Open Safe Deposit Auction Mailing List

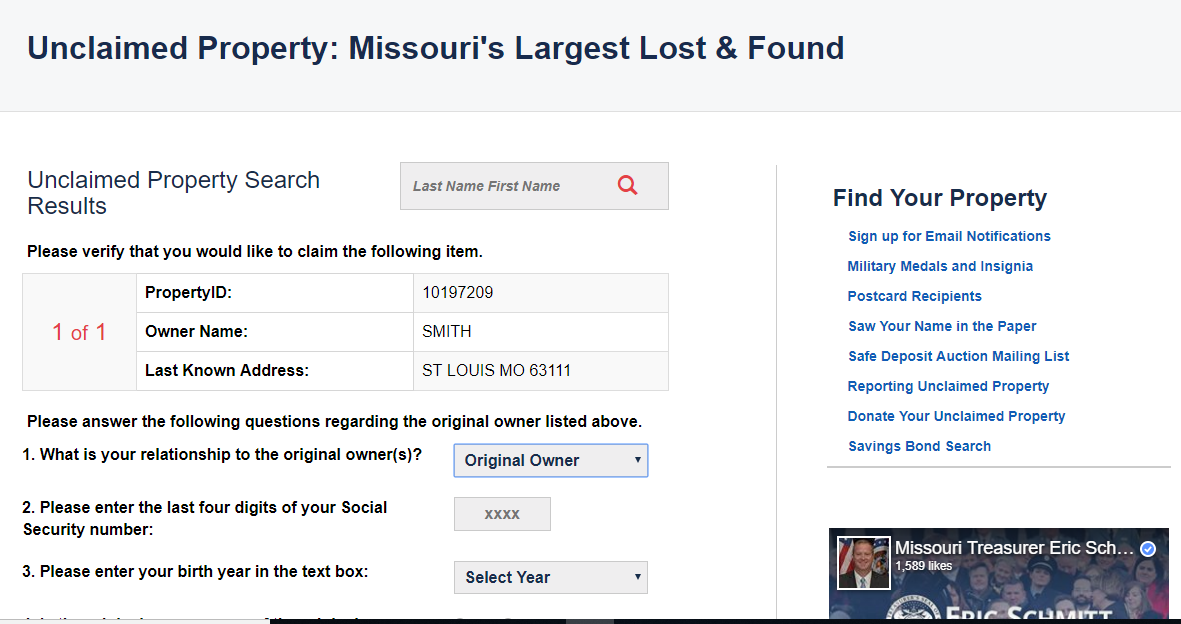[x=958, y=356]
